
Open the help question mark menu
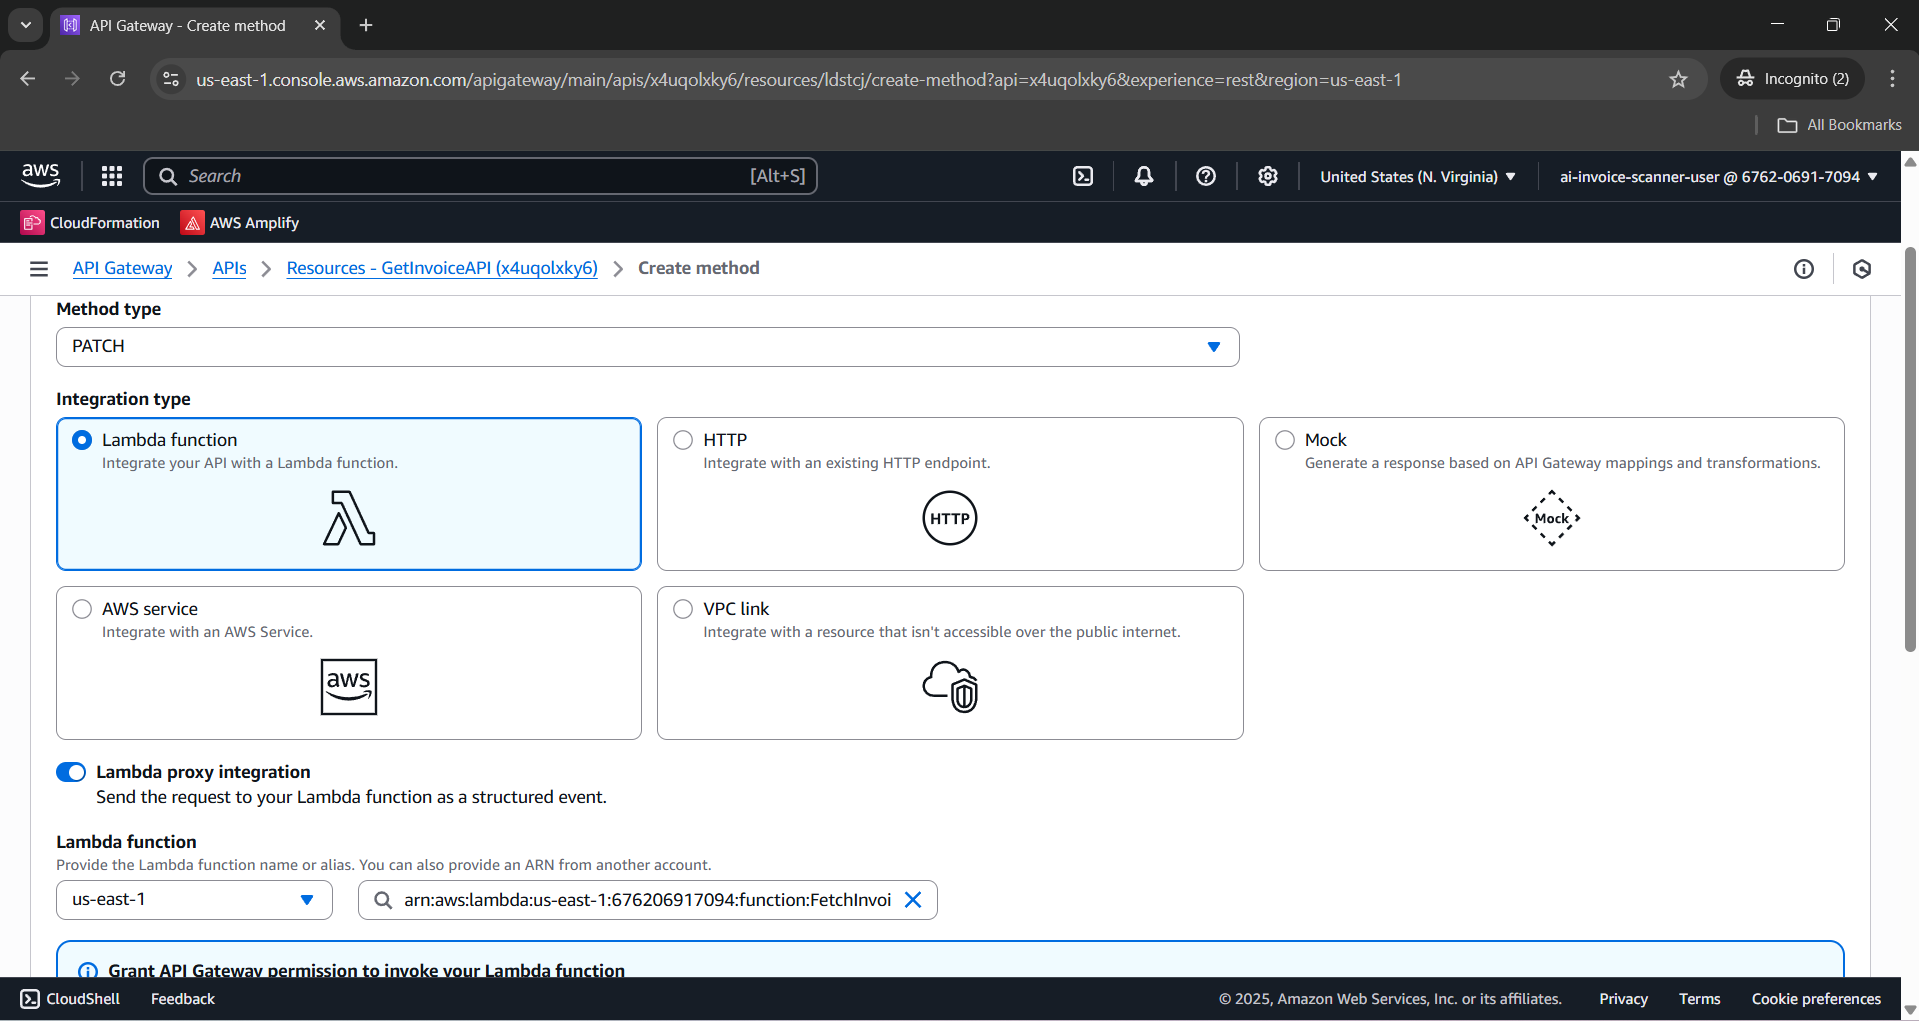pos(1206,176)
